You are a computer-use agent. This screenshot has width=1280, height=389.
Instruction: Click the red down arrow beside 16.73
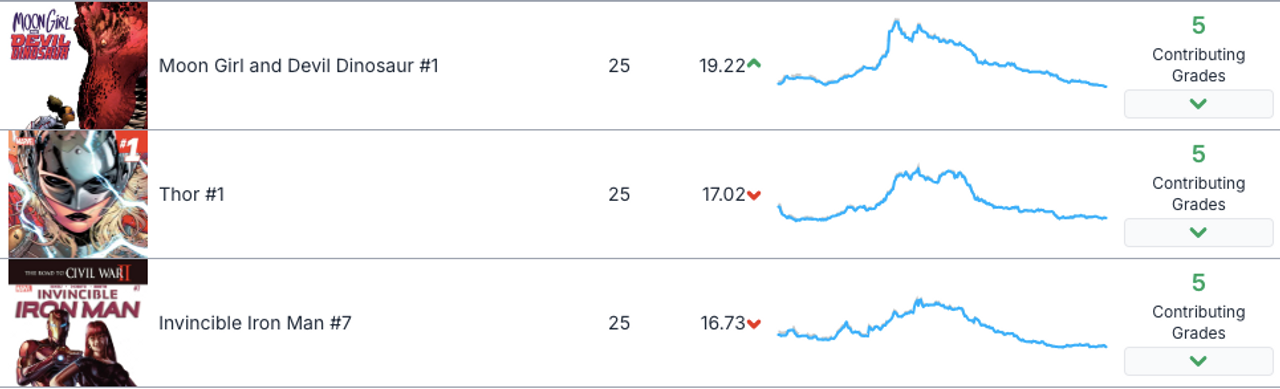click(754, 324)
